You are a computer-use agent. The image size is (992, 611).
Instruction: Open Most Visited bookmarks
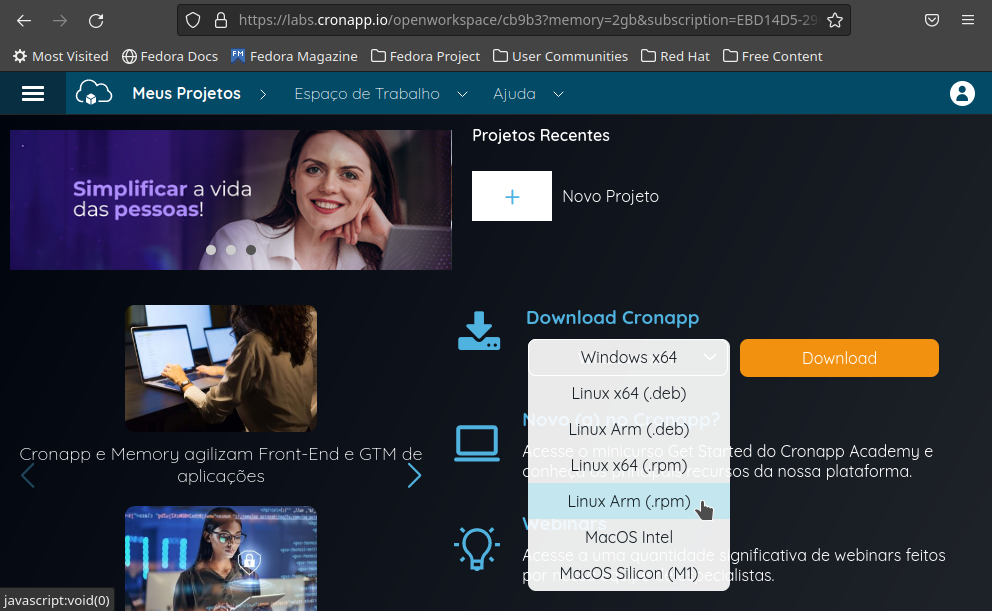(x=61, y=56)
